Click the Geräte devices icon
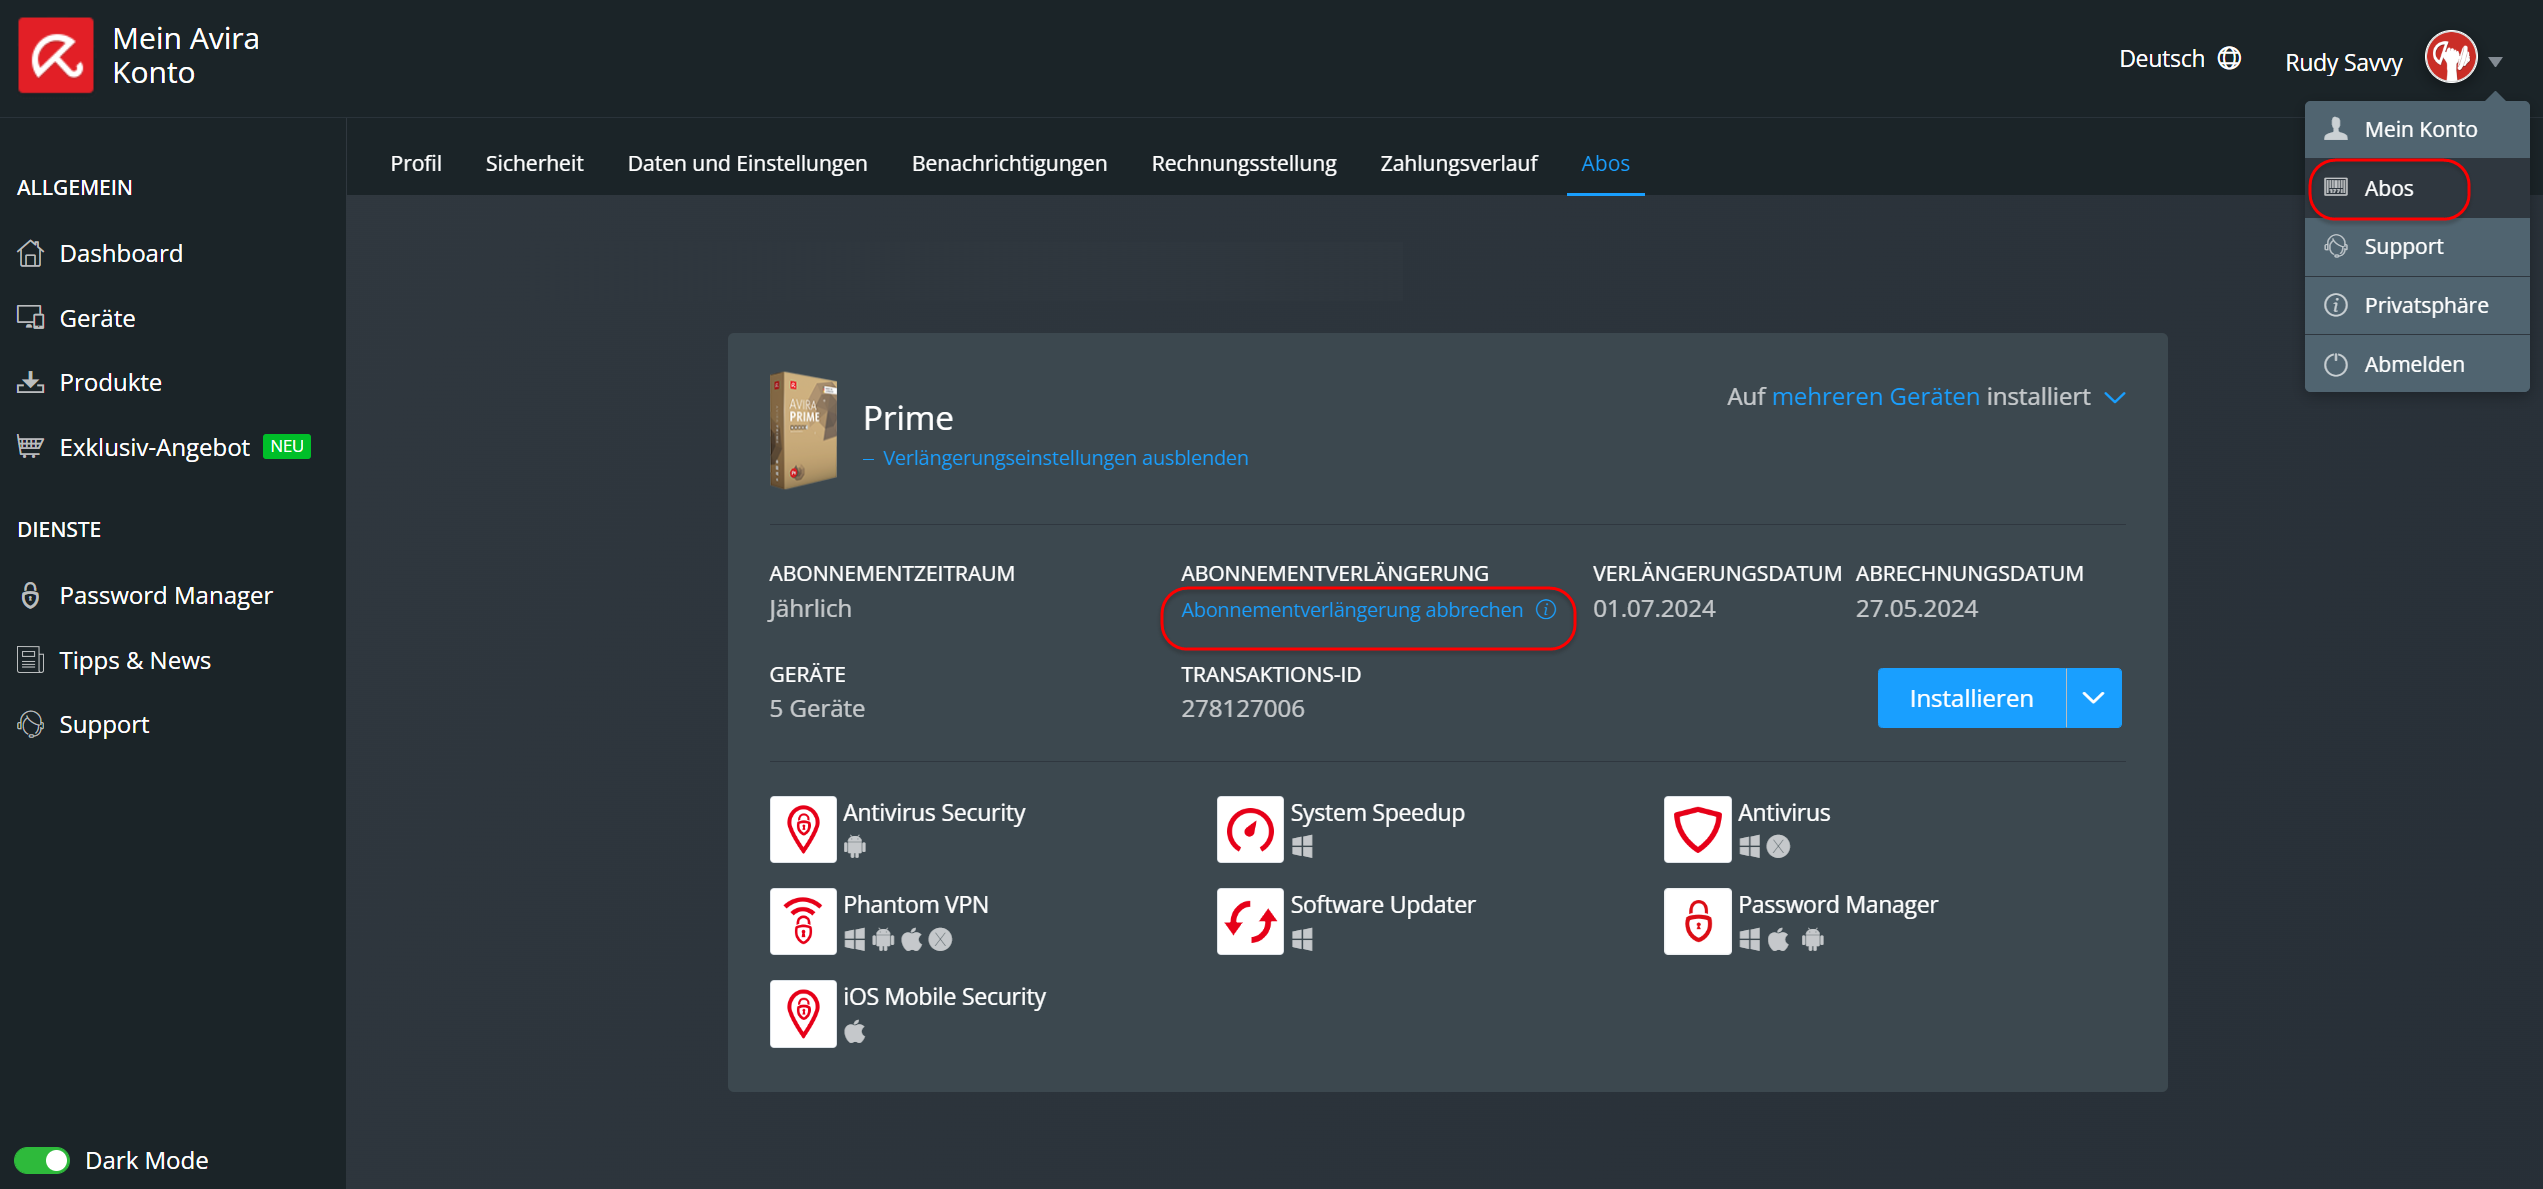Viewport: 2543px width, 1189px height. pos(31,318)
